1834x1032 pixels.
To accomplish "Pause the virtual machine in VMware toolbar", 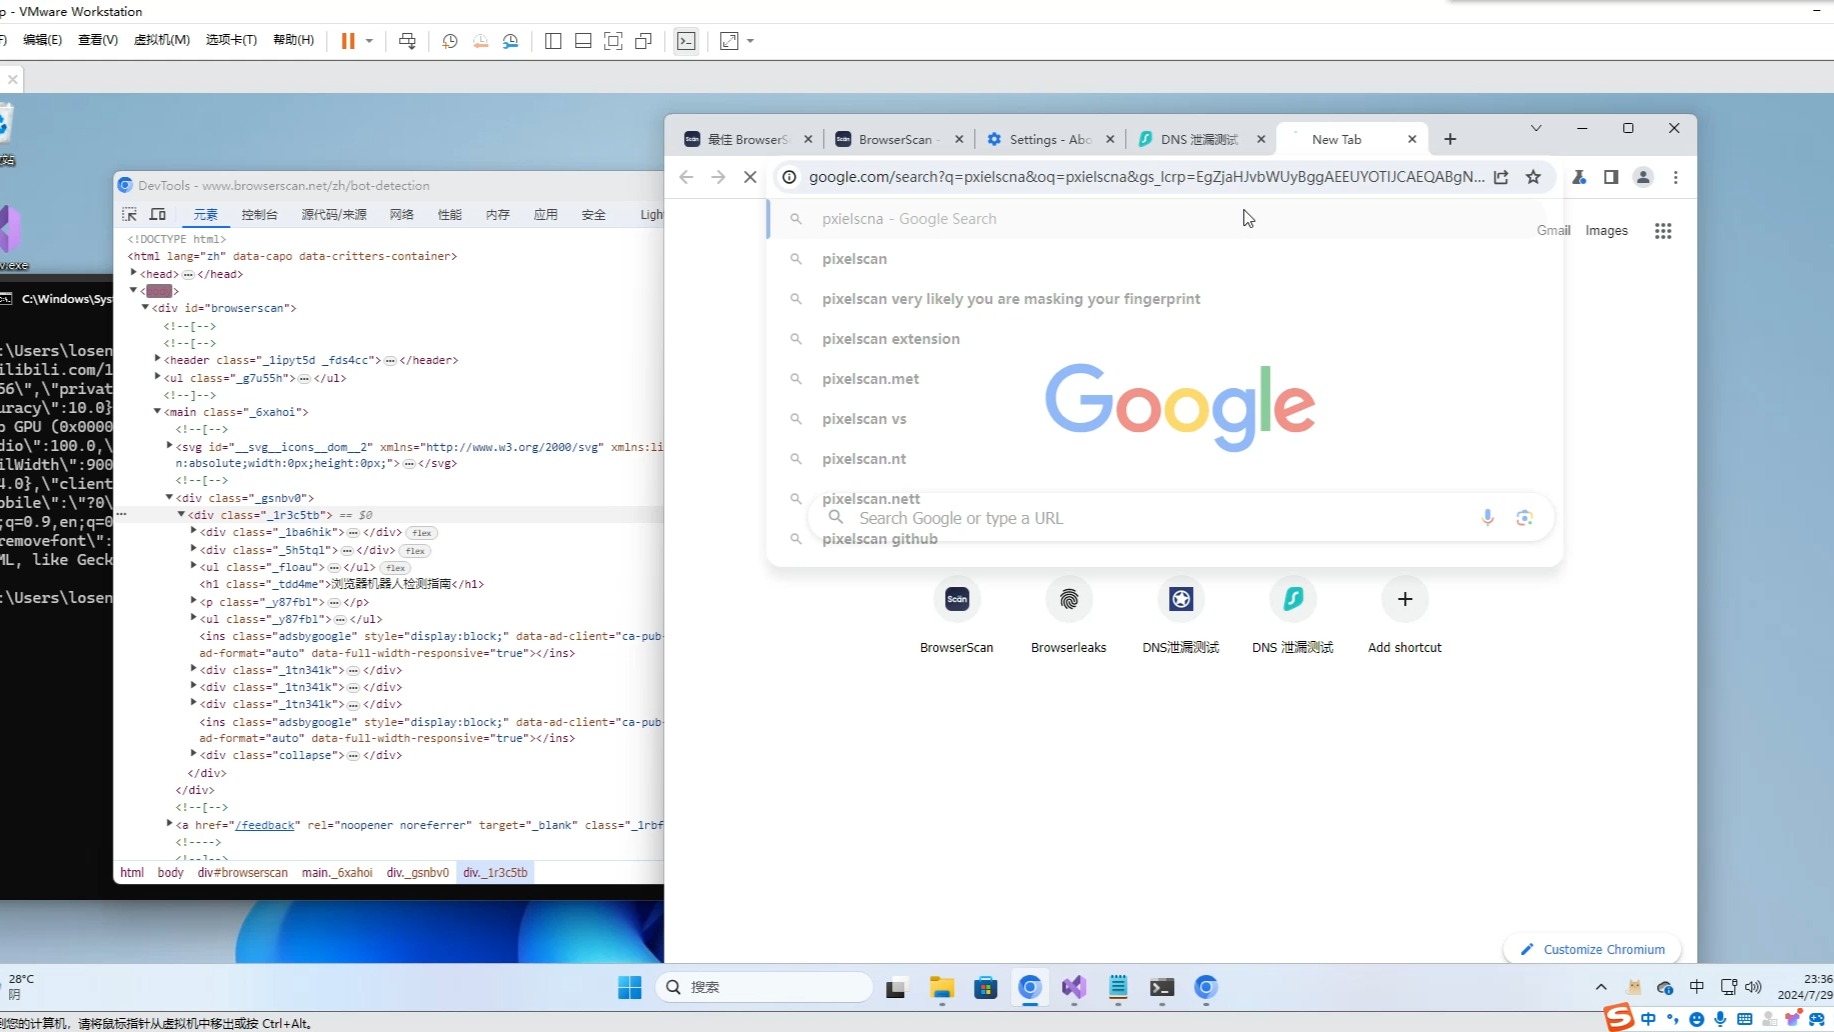I will pos(348,41).
